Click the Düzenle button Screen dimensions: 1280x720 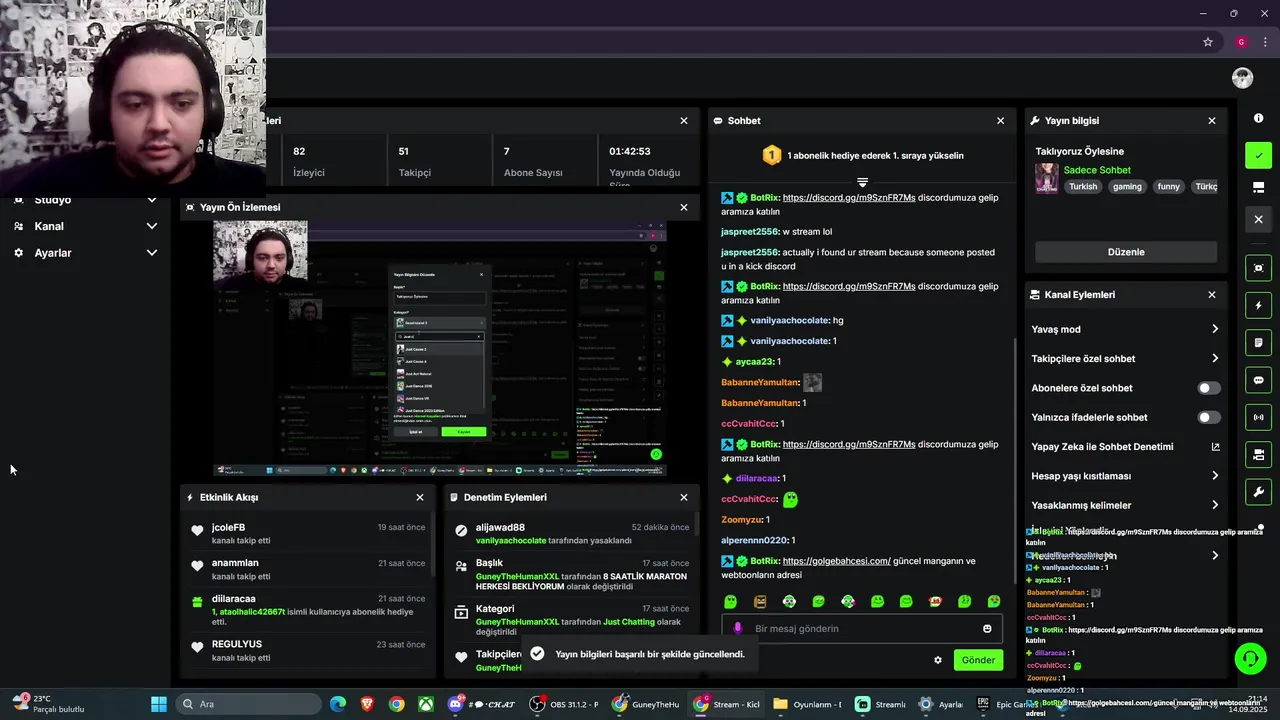tap(1126, 252)
